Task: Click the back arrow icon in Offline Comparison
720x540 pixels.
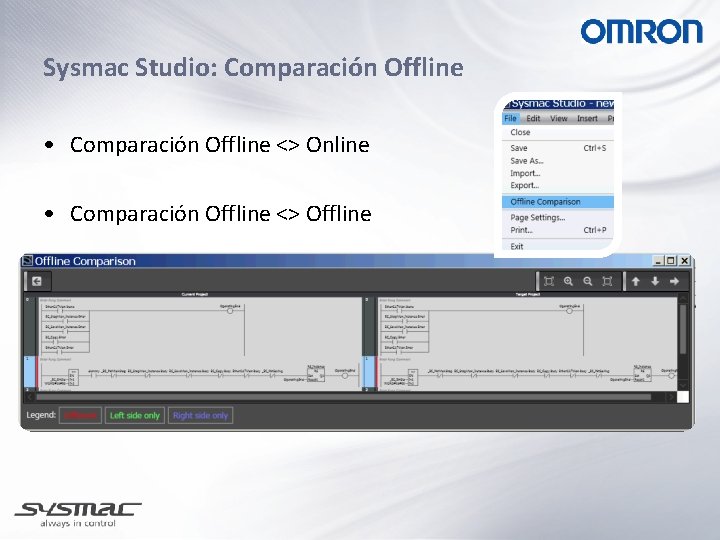Action: 37,281
